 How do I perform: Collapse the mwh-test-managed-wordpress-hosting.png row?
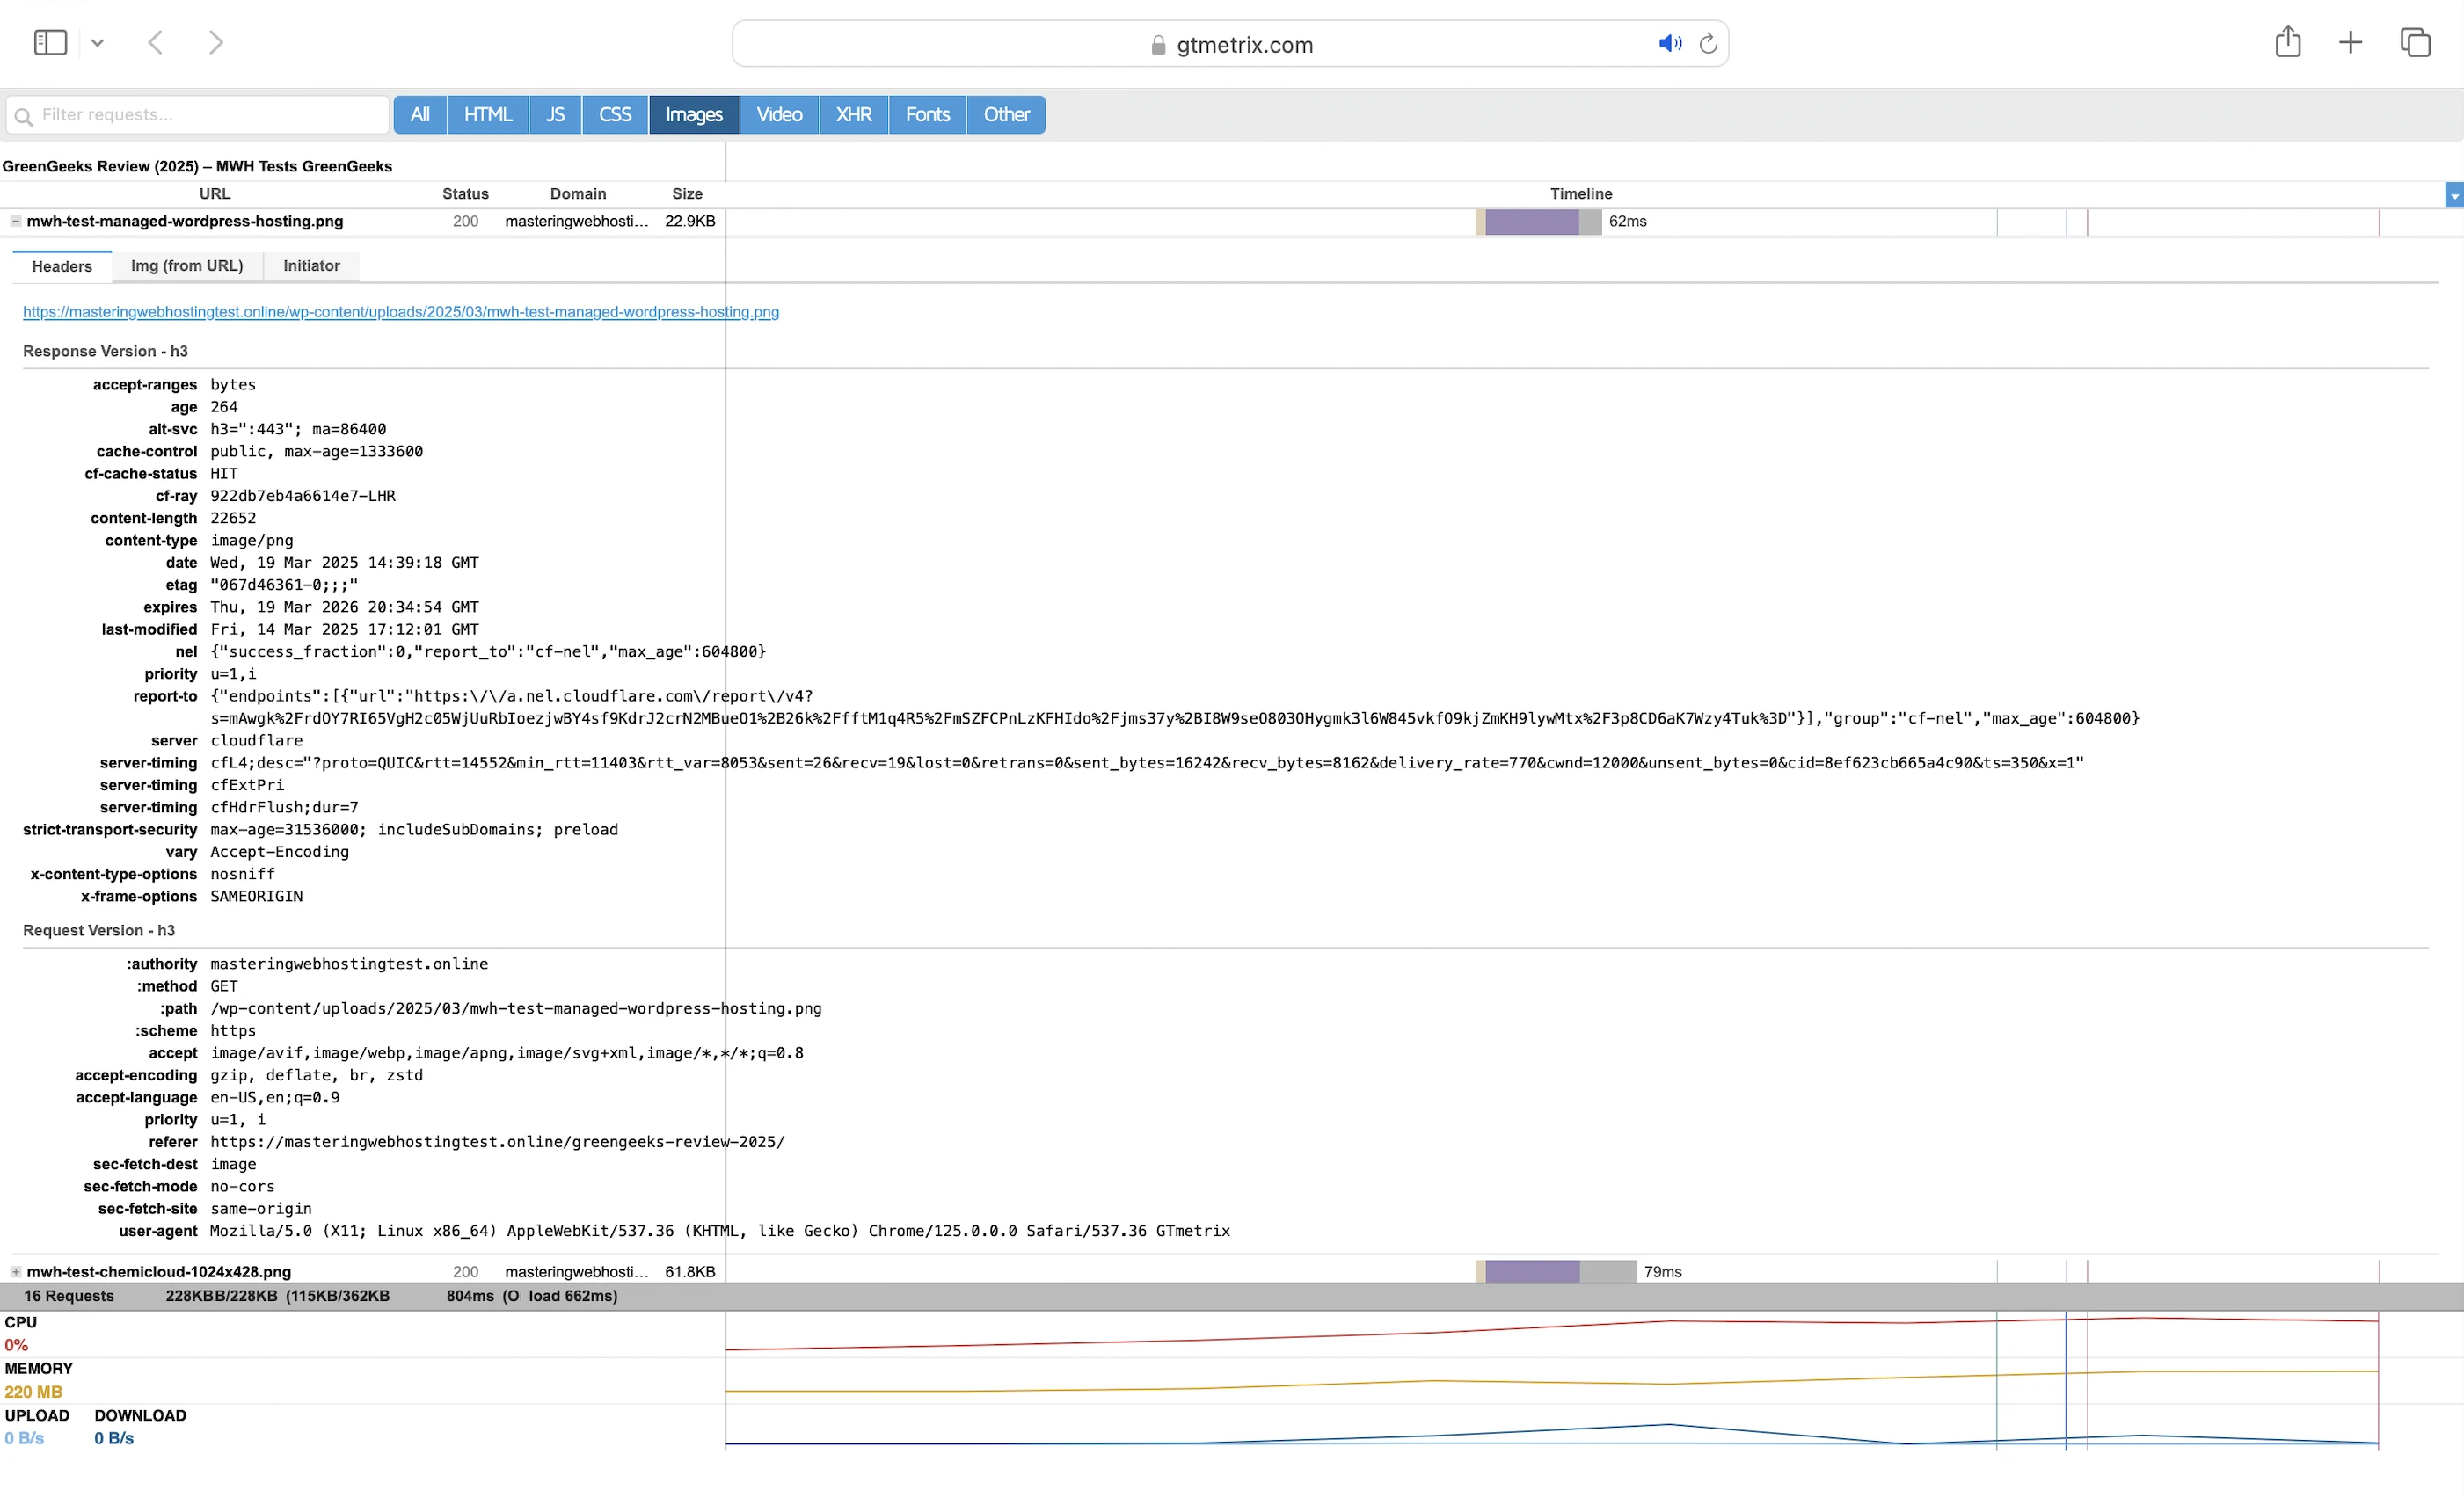point(16,221)
